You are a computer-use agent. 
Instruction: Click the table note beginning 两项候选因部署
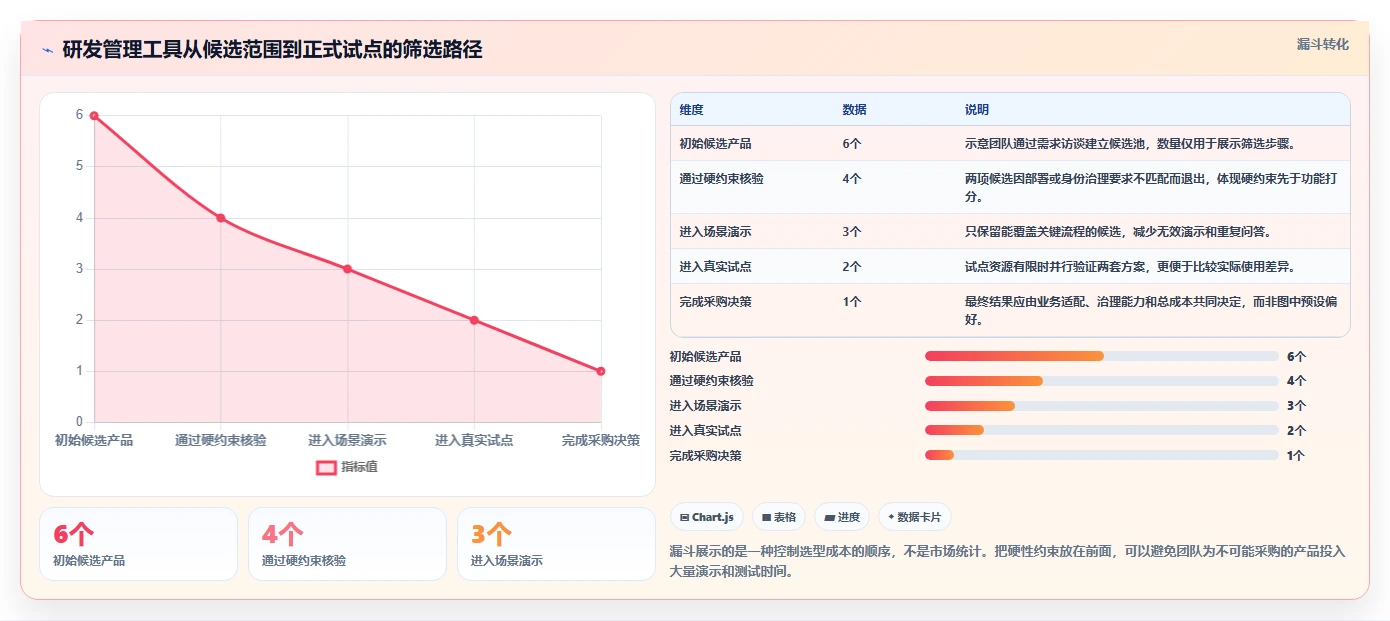coord(1151,188)
